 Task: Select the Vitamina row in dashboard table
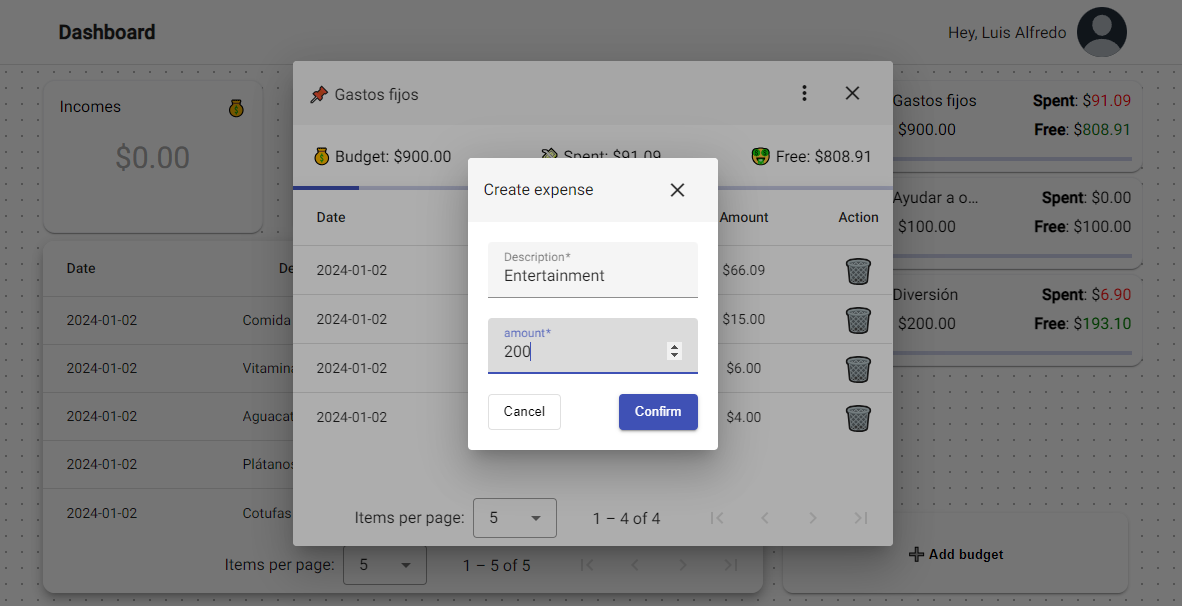pos(168,369)
